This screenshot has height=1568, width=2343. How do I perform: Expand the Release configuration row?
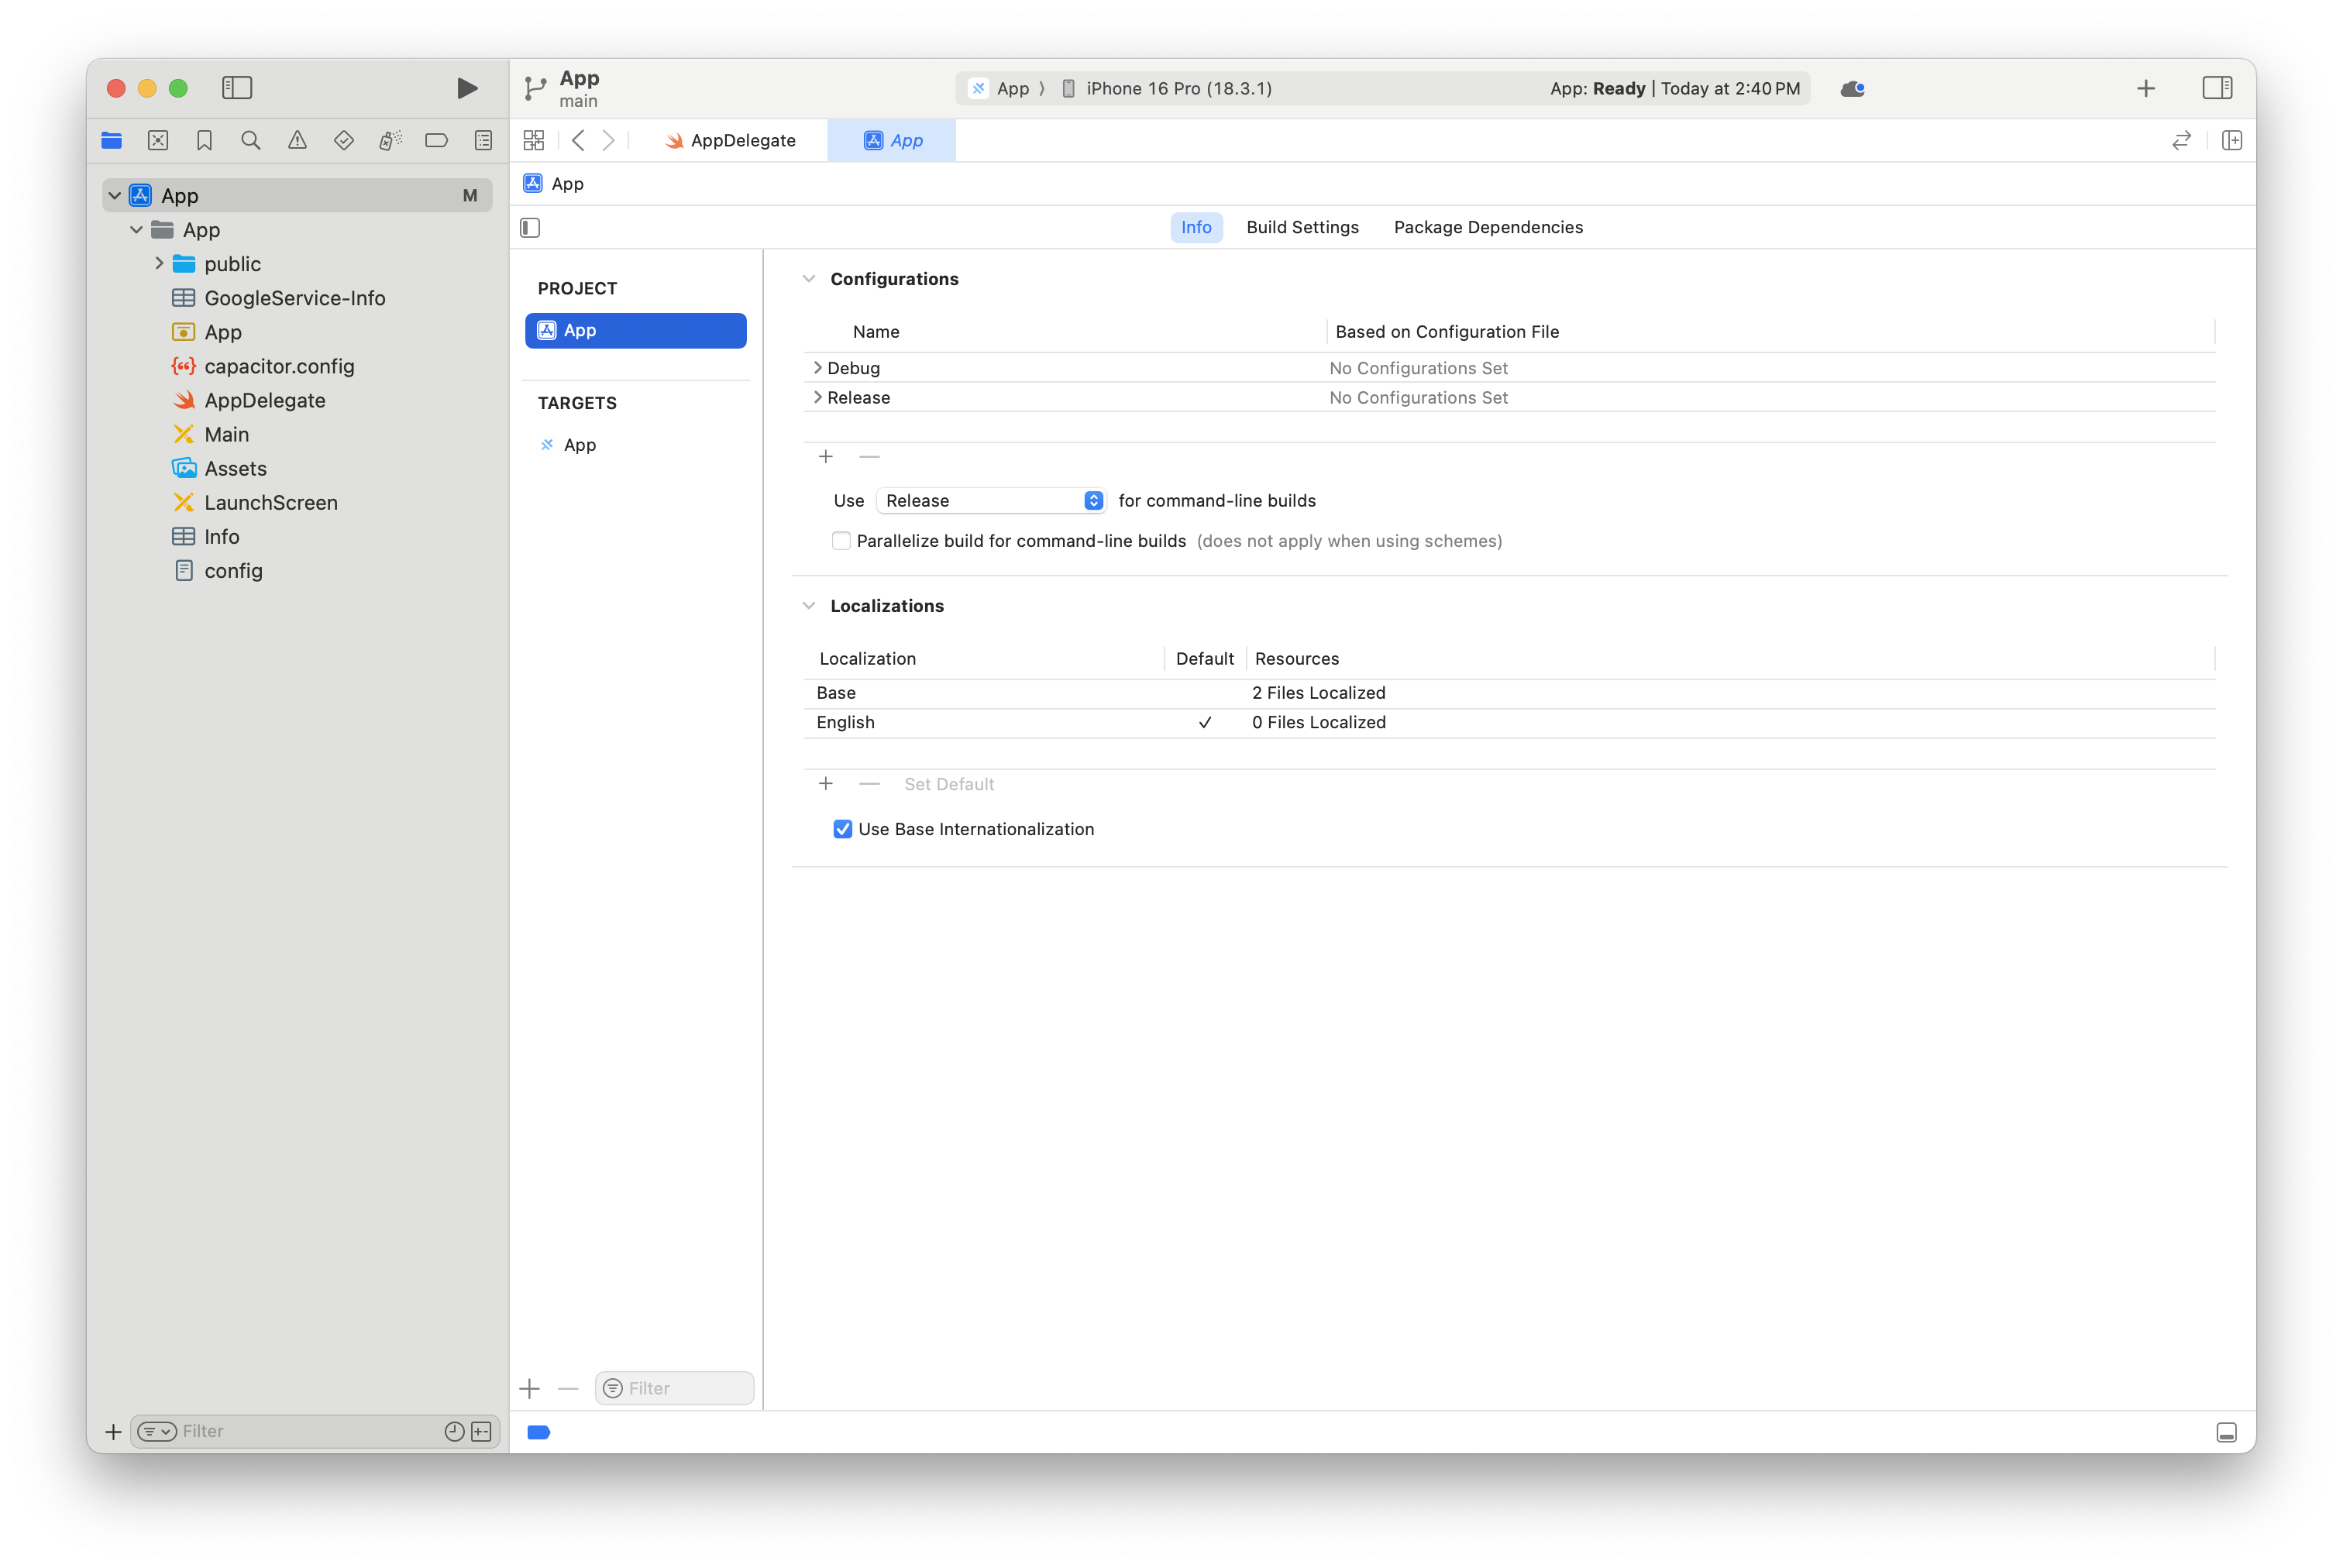[x=818, y=397]
